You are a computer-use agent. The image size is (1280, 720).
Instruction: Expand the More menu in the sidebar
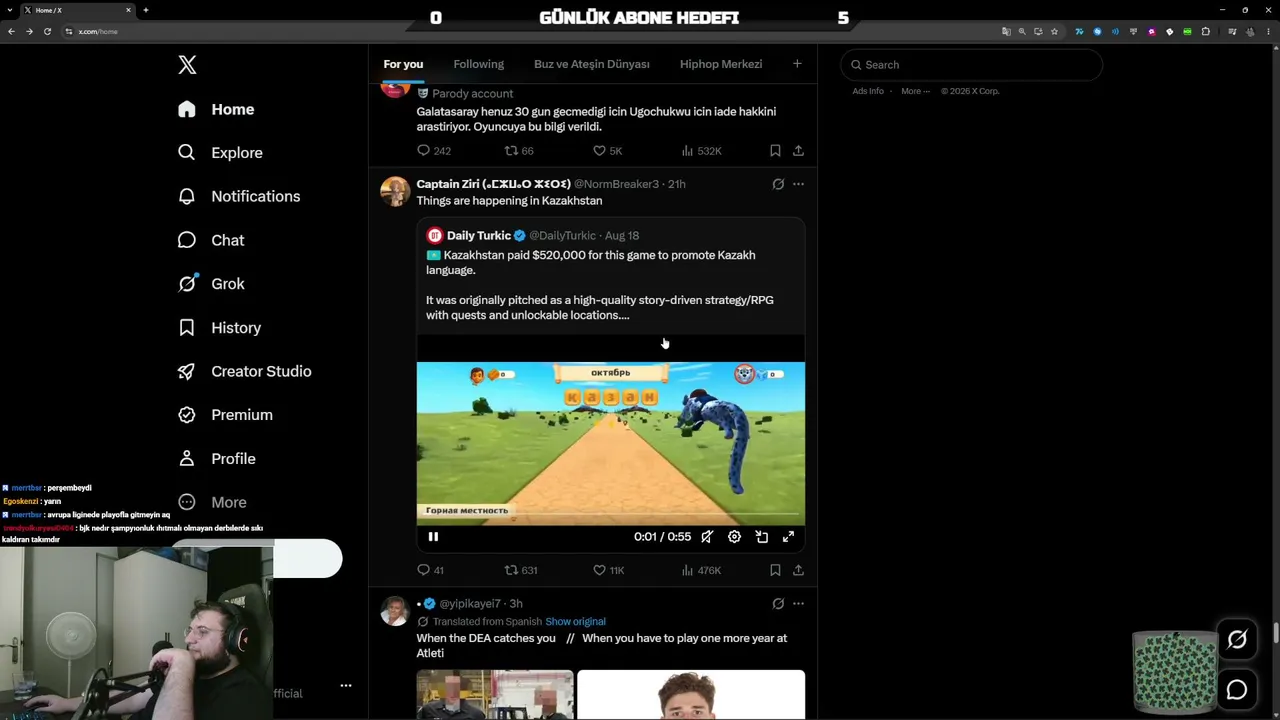click(212, 502)
